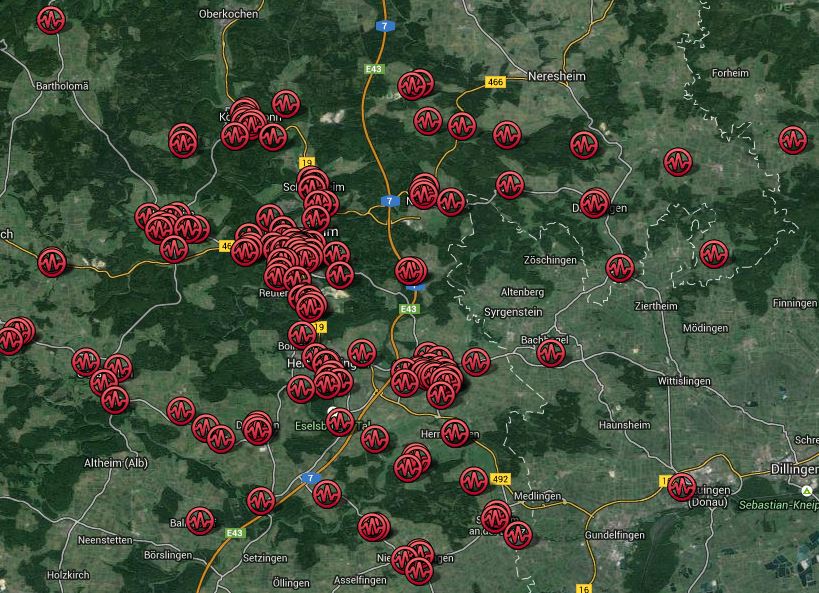Click marker between Giengen cluster and Bachhagel
The height and width of the screenshot is (593, 819).
[476, 362]
